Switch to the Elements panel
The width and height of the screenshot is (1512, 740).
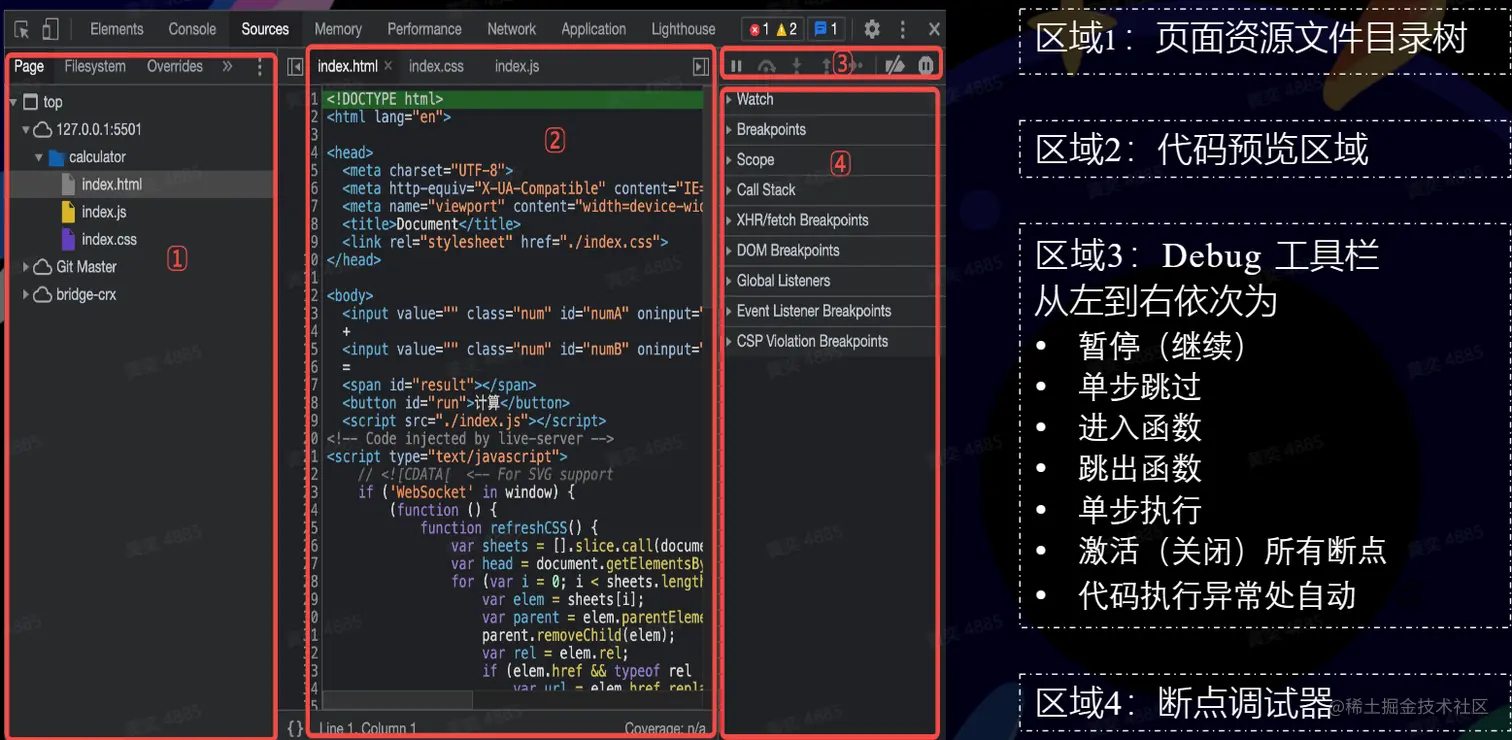117,29
